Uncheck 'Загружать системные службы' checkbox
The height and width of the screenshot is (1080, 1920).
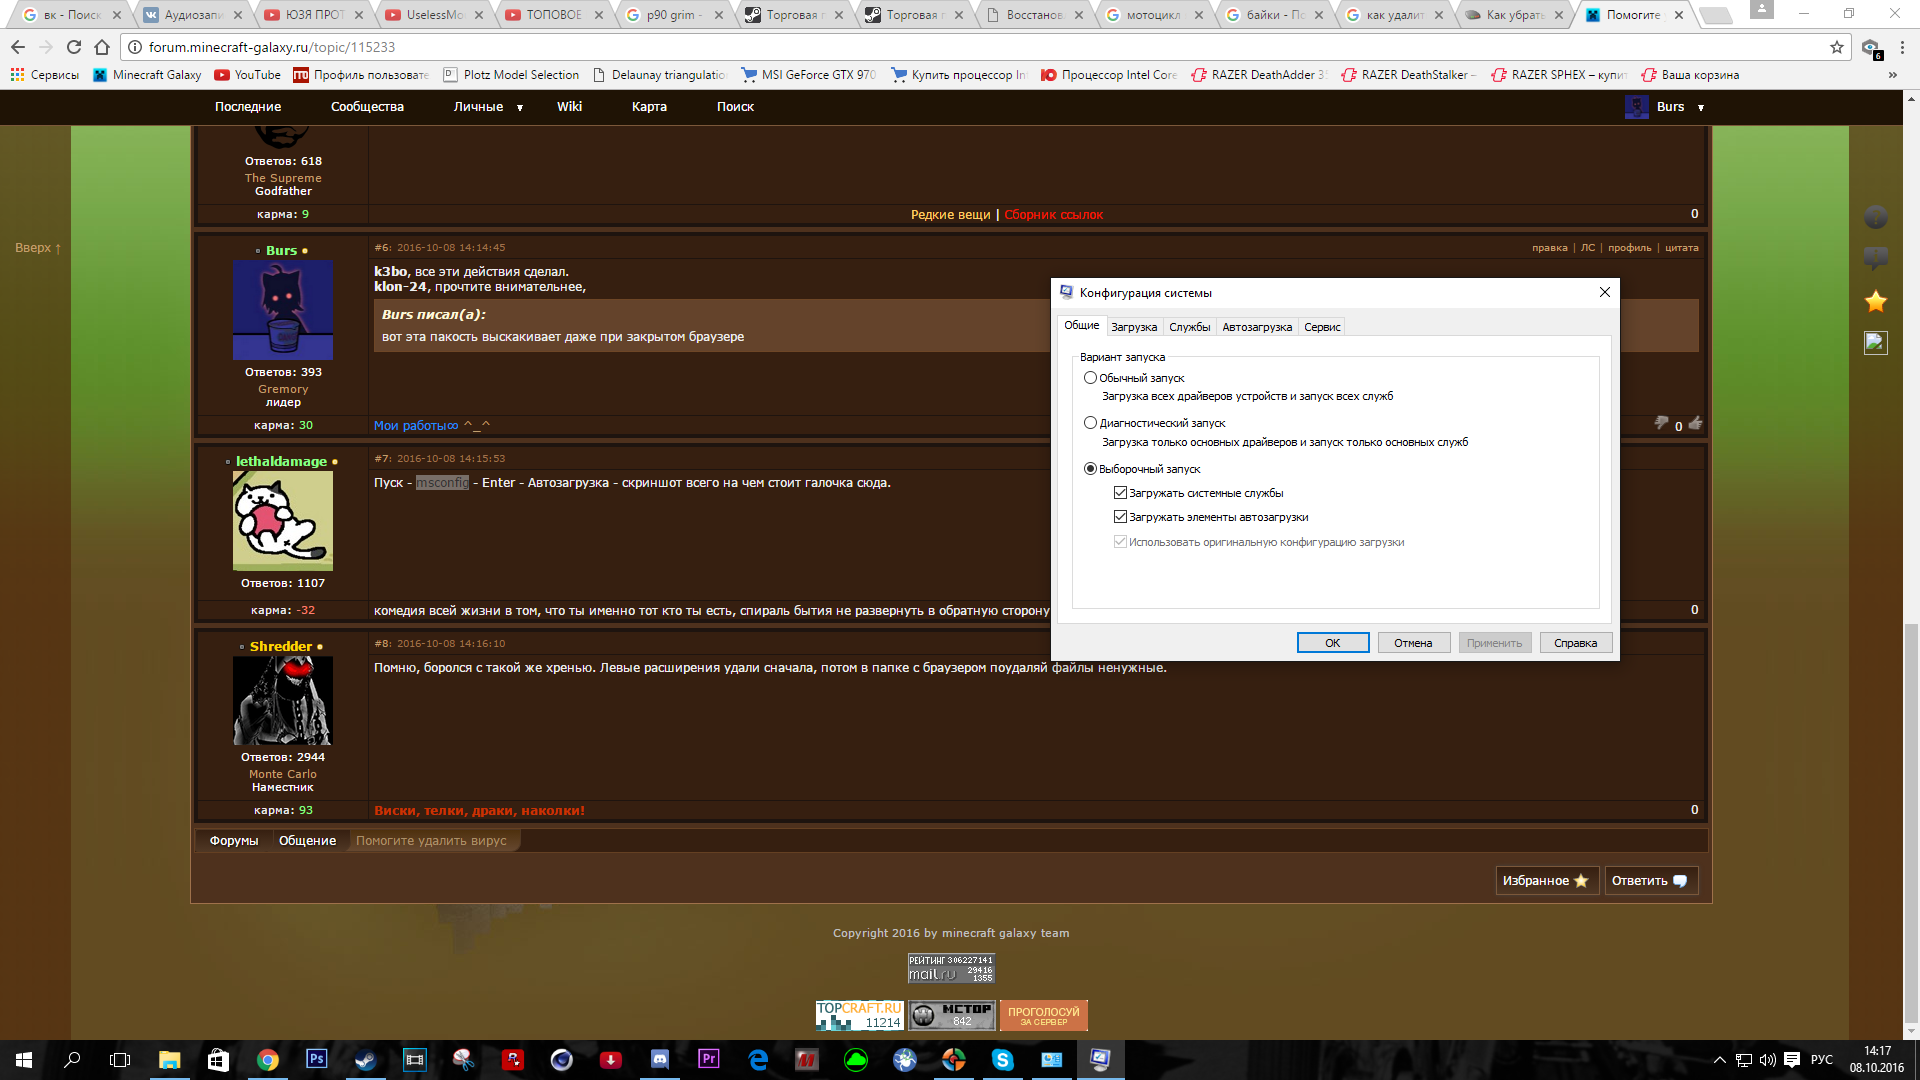click(x=1120, y=493)
